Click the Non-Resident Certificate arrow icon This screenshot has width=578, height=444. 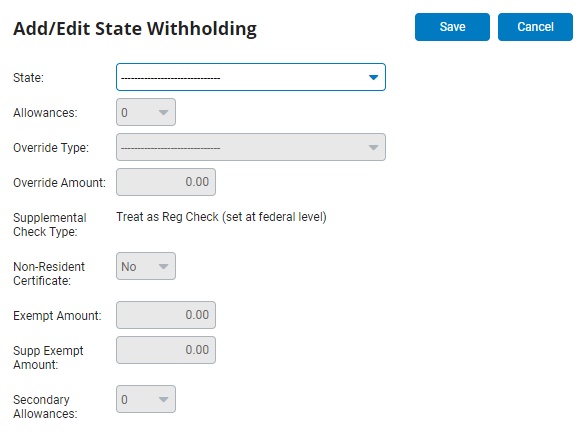click(x=163, y=266)
